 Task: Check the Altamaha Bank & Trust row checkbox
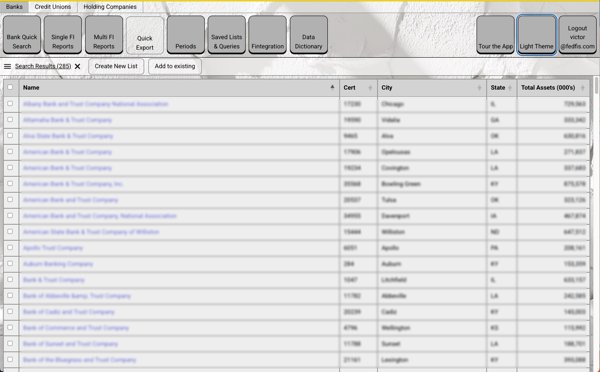10,119
